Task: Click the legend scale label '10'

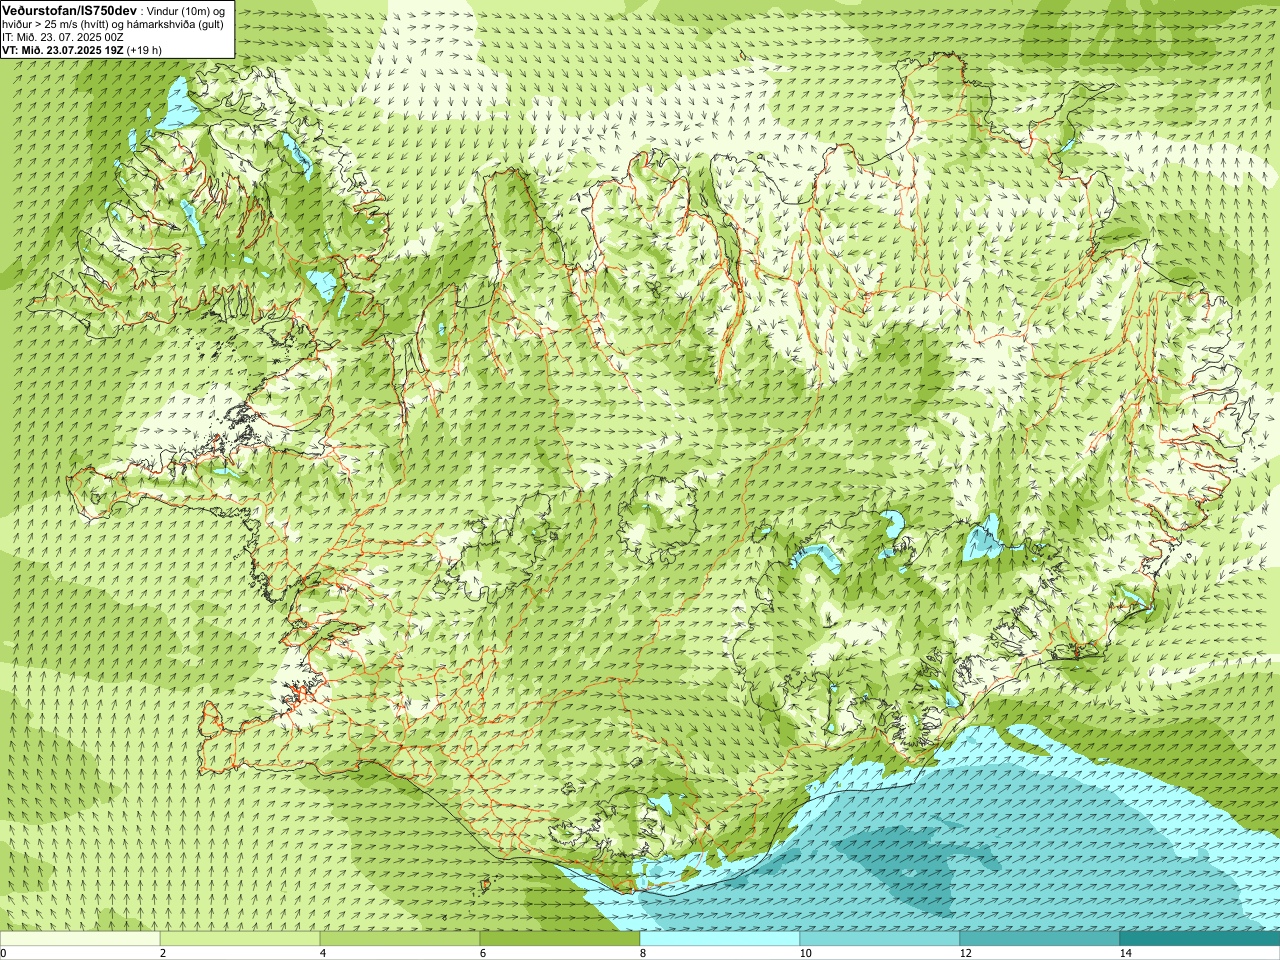Action: click(805, 953)
